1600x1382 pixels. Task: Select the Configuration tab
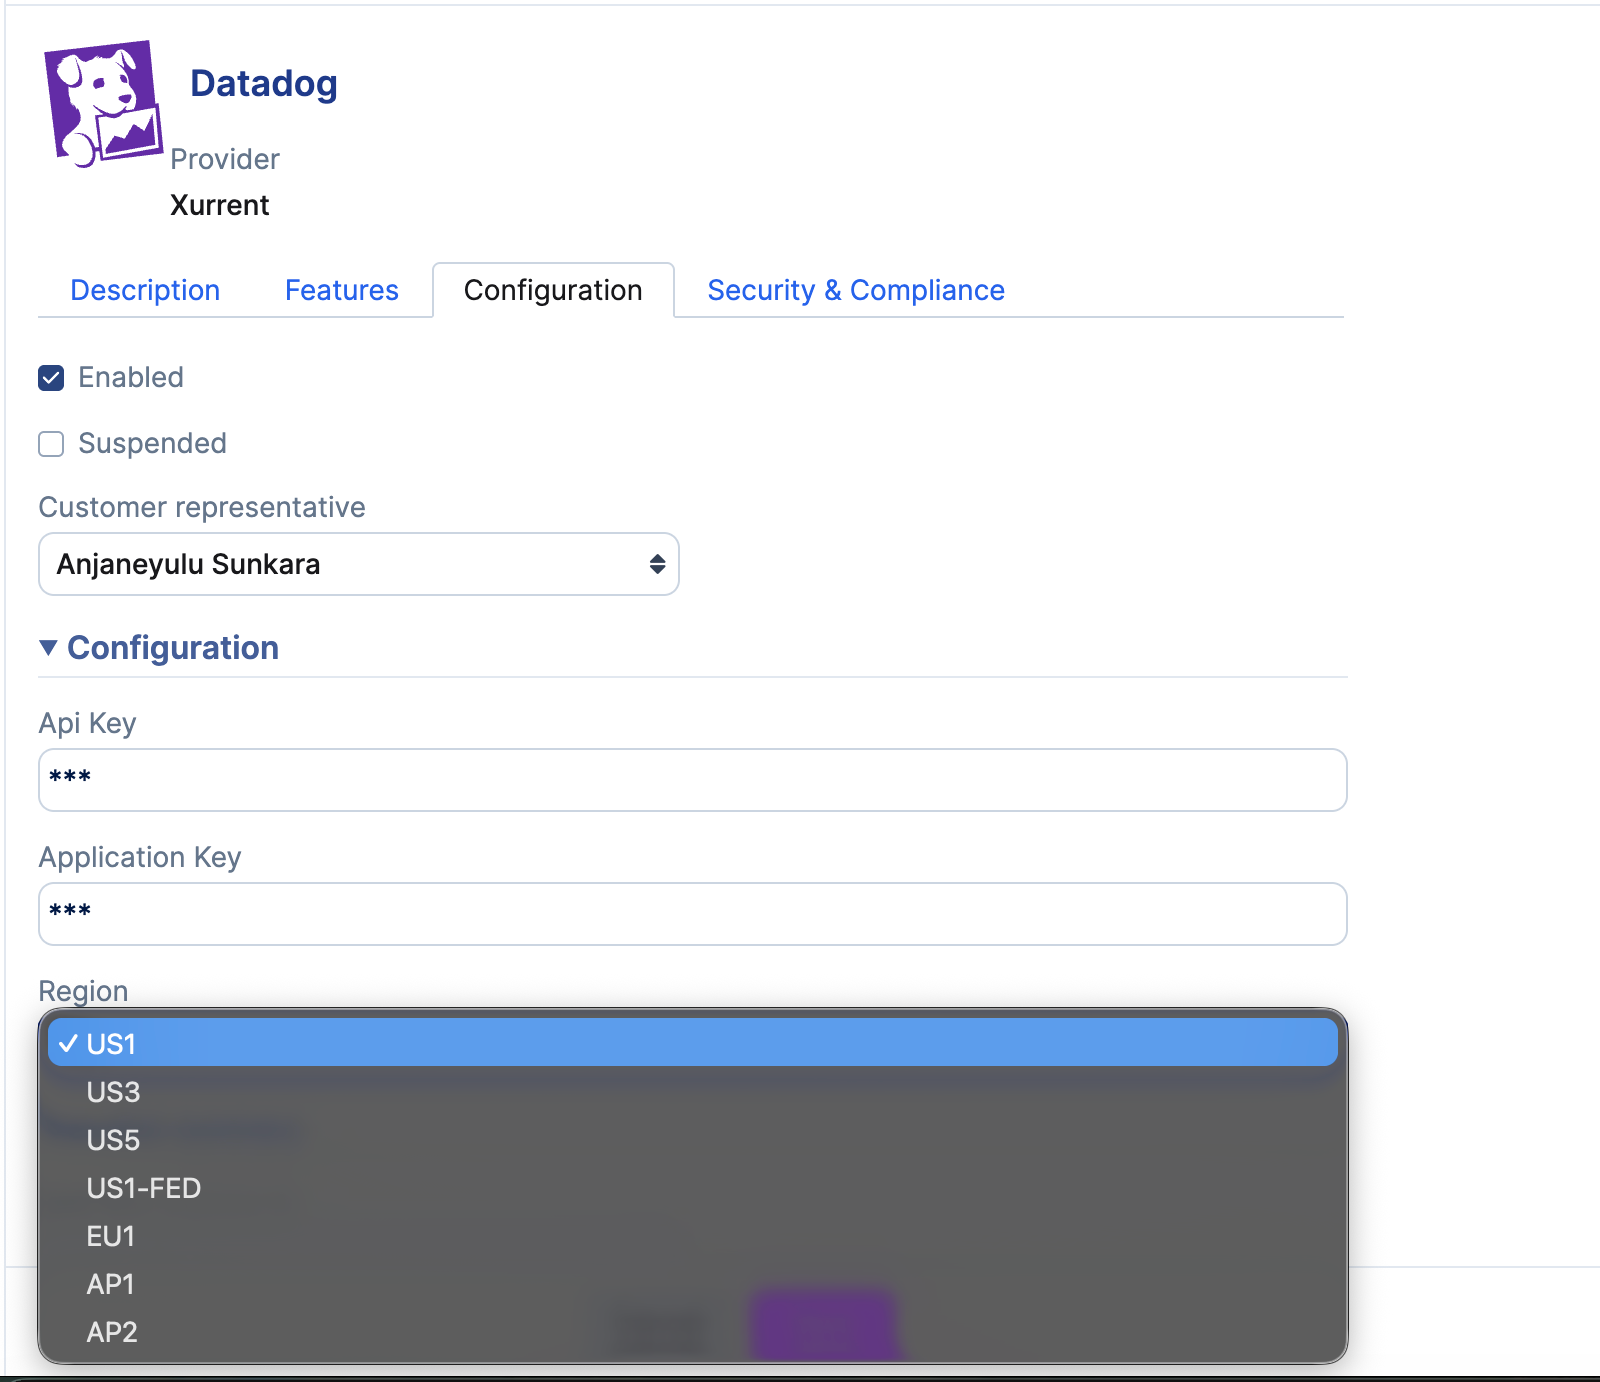(x=553, y=290)
